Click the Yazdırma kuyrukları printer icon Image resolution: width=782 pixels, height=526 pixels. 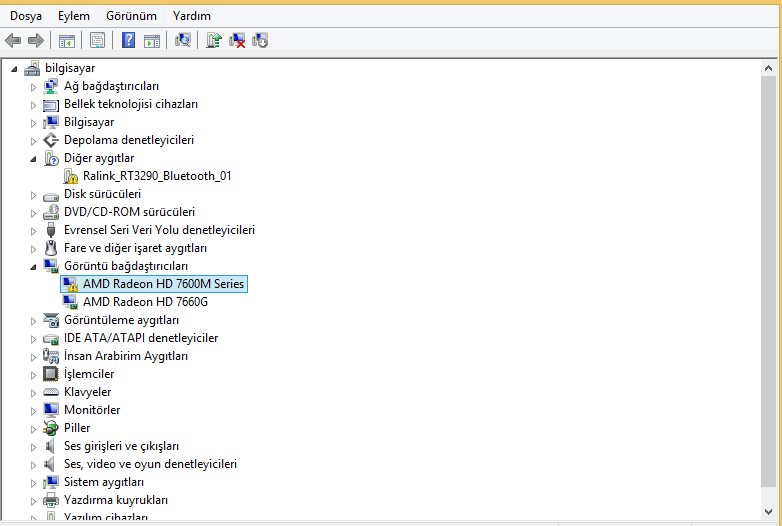(50, 500)
